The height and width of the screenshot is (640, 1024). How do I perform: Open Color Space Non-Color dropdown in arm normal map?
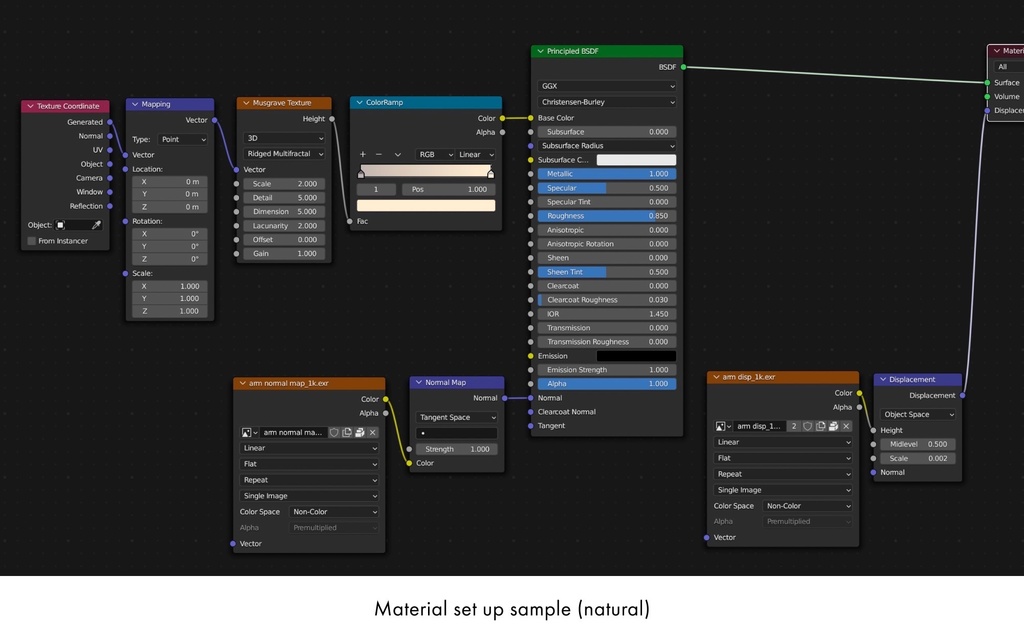pos(334,511)
